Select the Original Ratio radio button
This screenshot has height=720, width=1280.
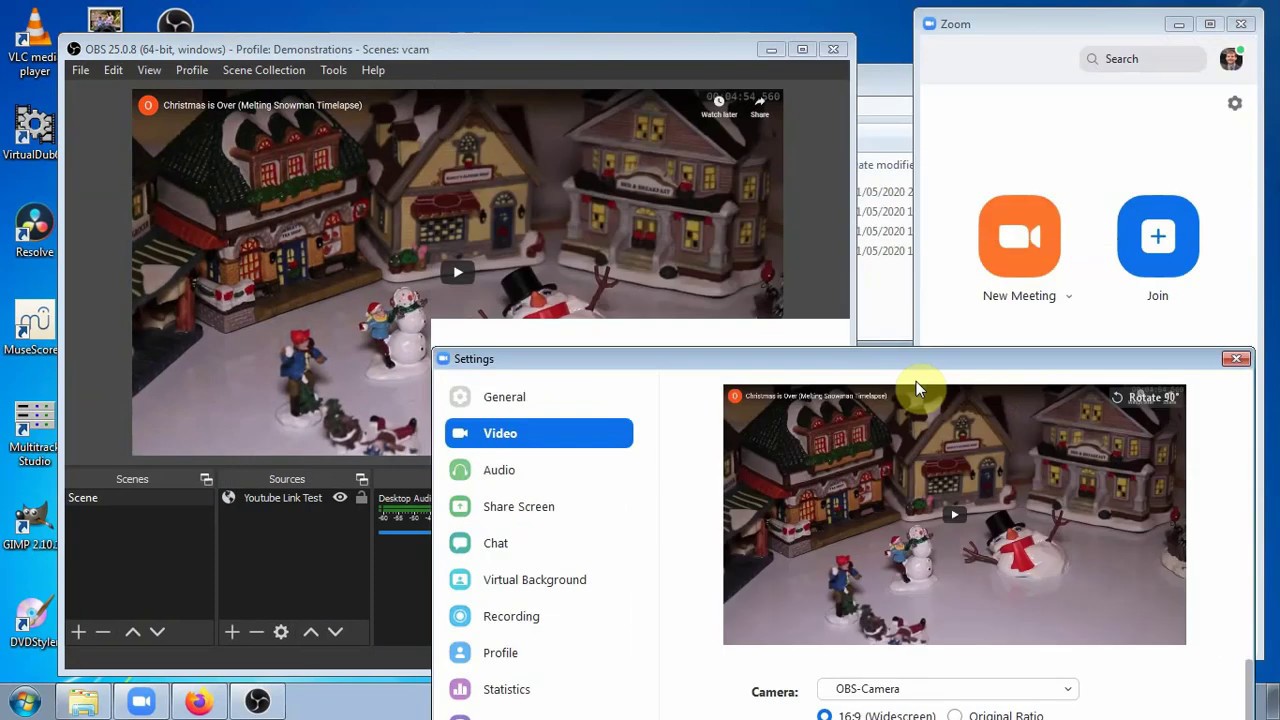tap(954, 716)
